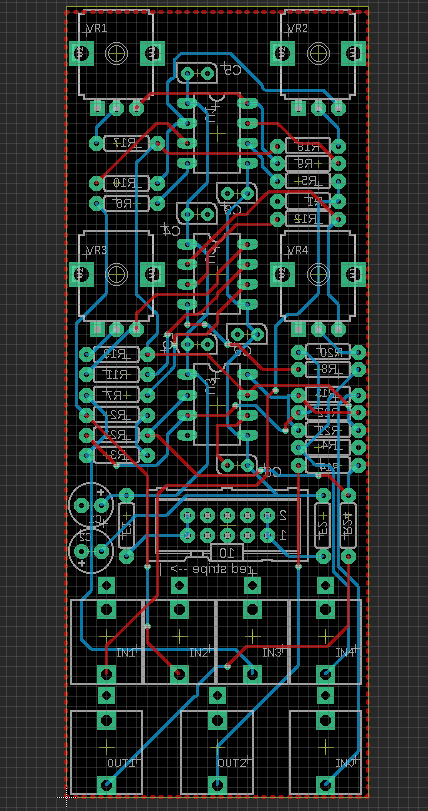
Task: Select the VR4 potentiometer label
Action: click(299, 251)
